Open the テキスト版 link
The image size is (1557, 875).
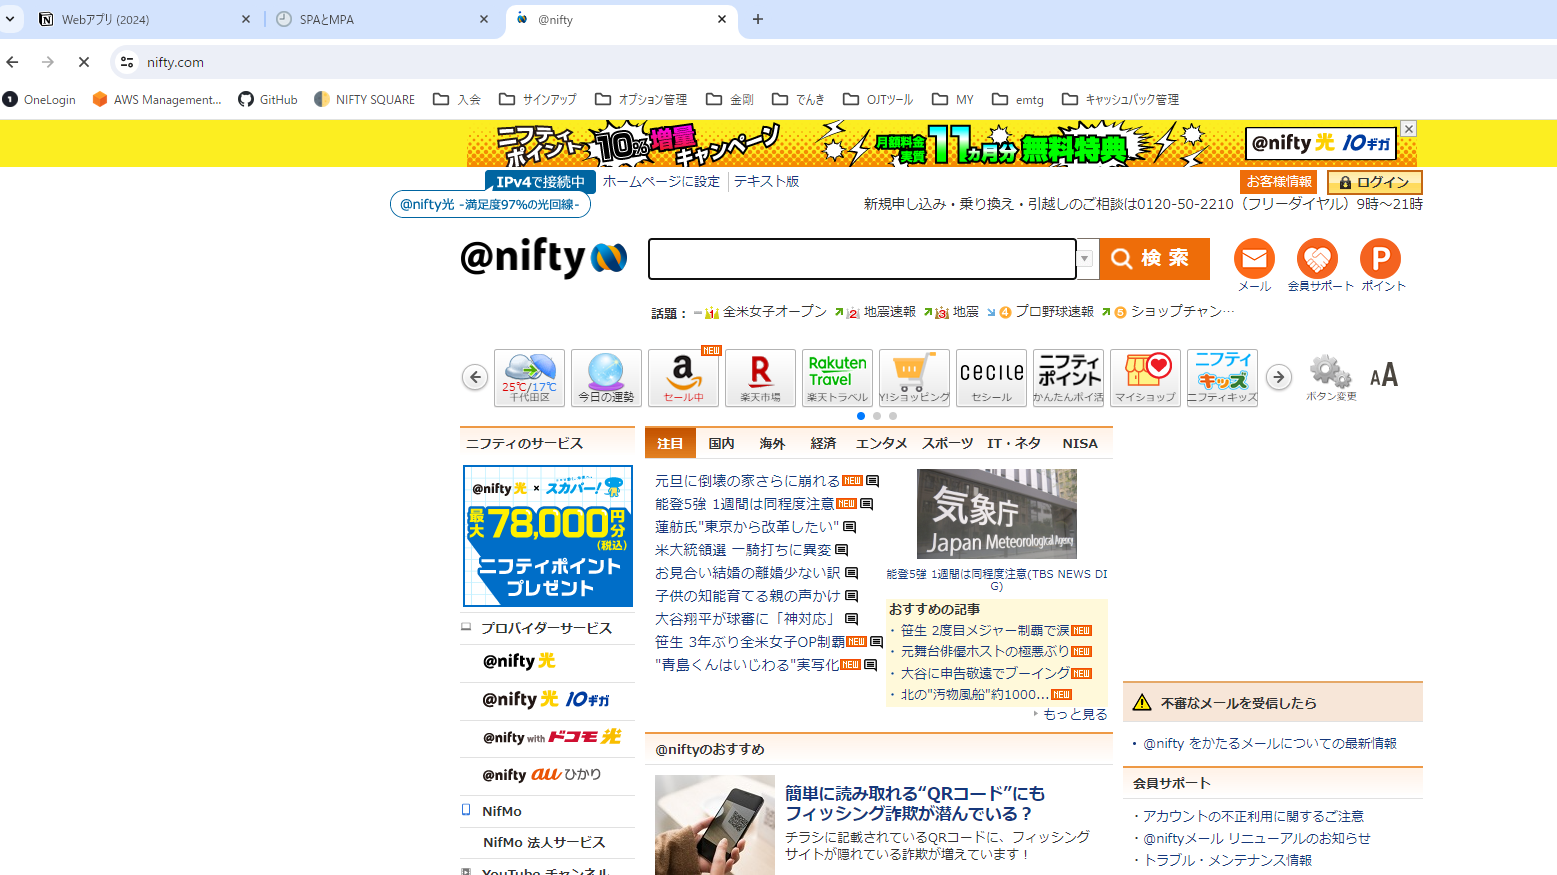[767, 182]
